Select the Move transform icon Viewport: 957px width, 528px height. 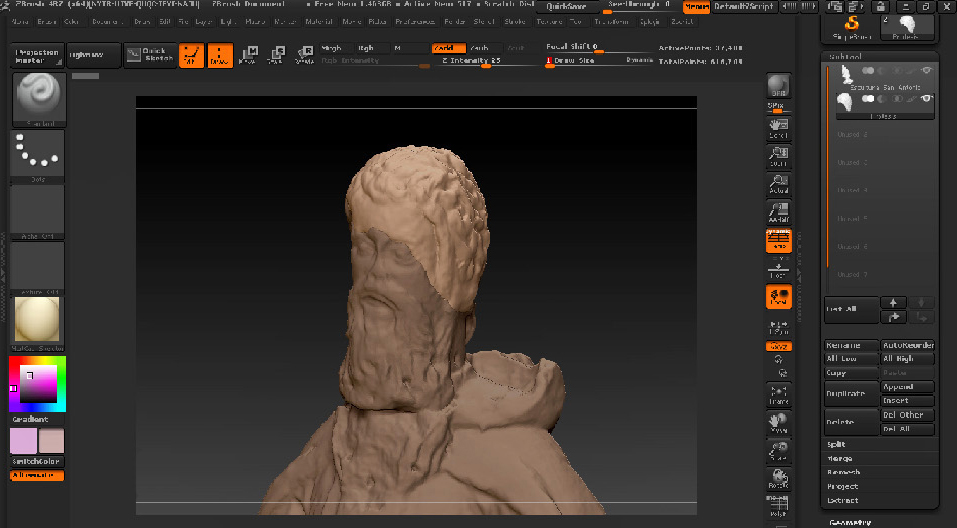tap(248, 56)
